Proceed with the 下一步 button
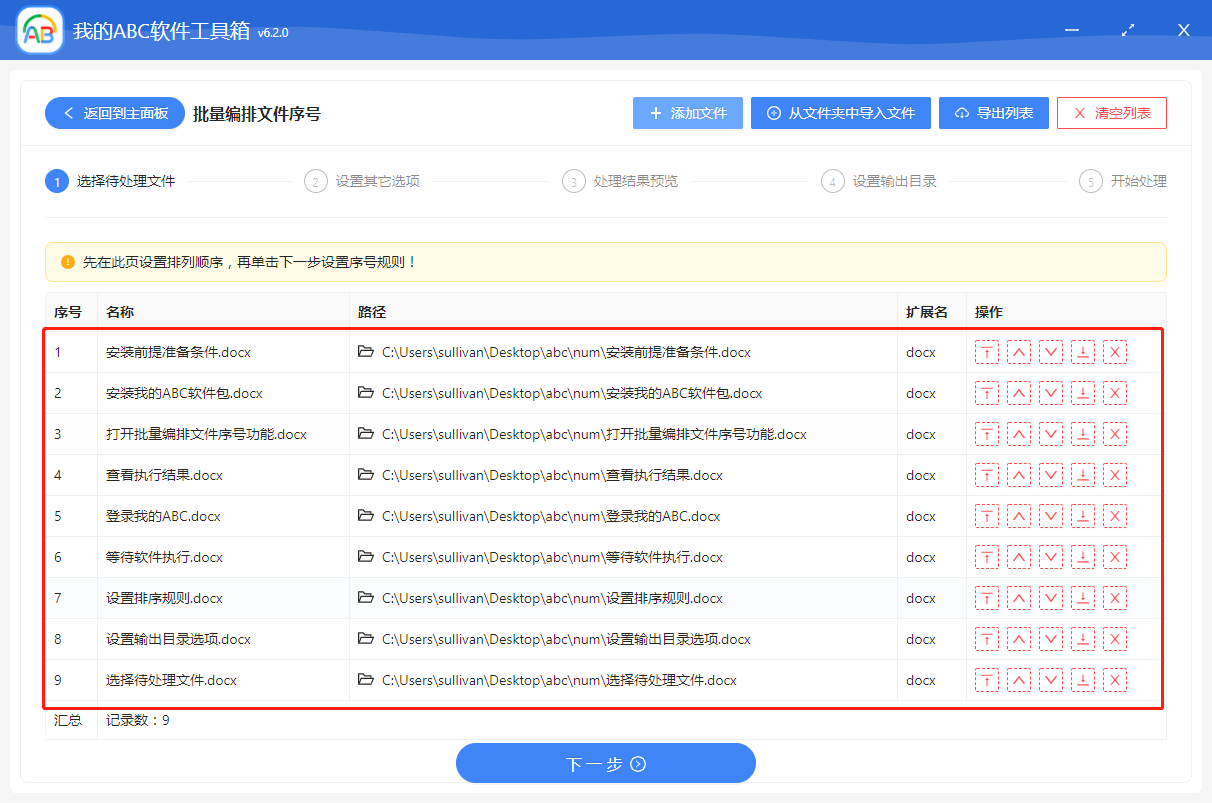Viewport: 1212px width, 803px height. coord(605,764)
